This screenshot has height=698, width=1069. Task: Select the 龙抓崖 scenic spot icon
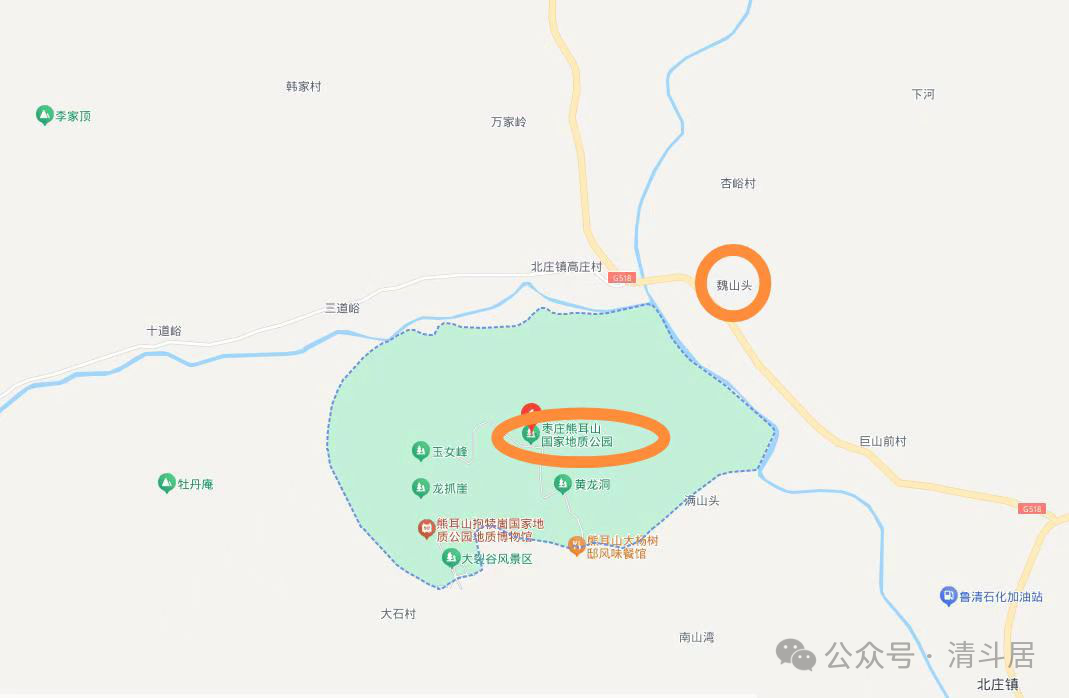(421, 488)
